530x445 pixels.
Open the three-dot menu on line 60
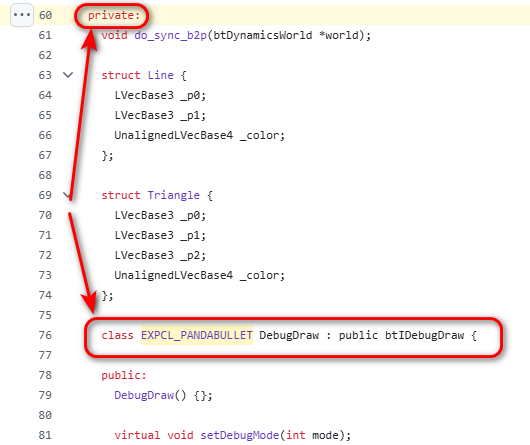click(22, 15)
